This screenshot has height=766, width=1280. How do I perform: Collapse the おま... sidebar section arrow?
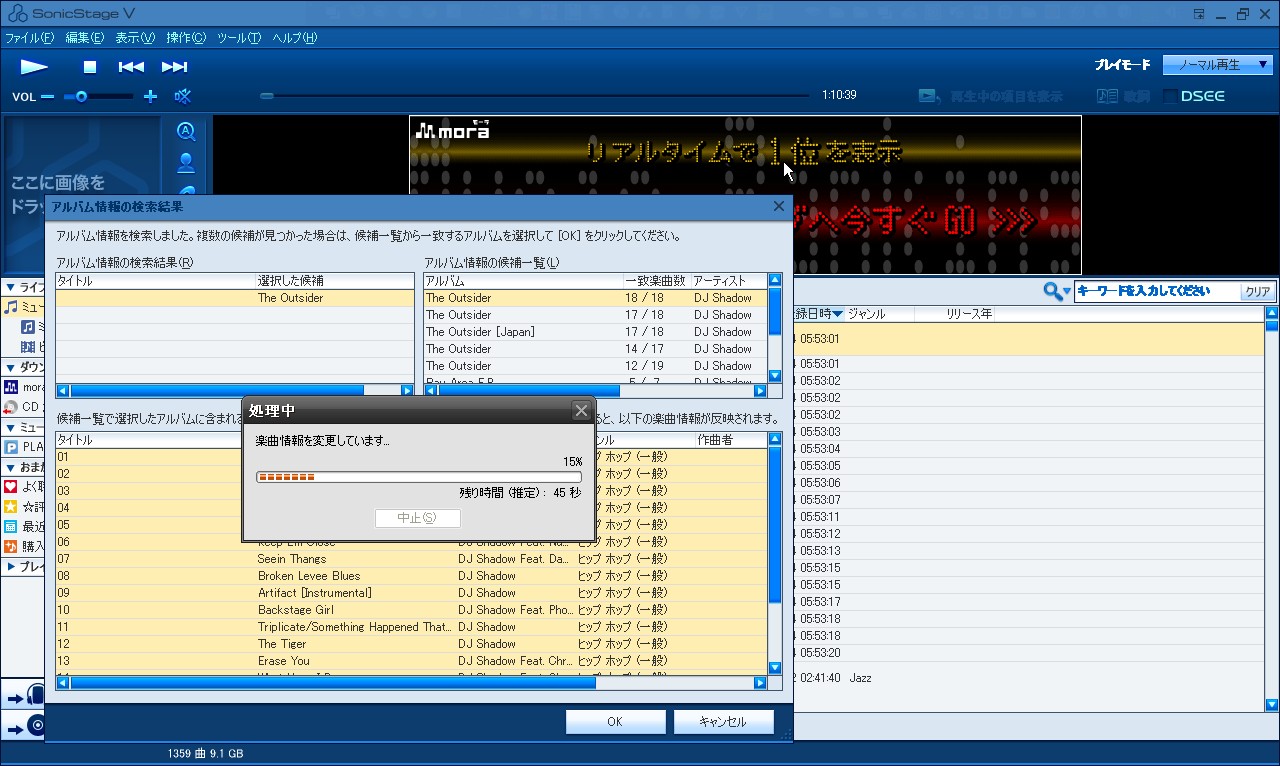pos(10,467)
